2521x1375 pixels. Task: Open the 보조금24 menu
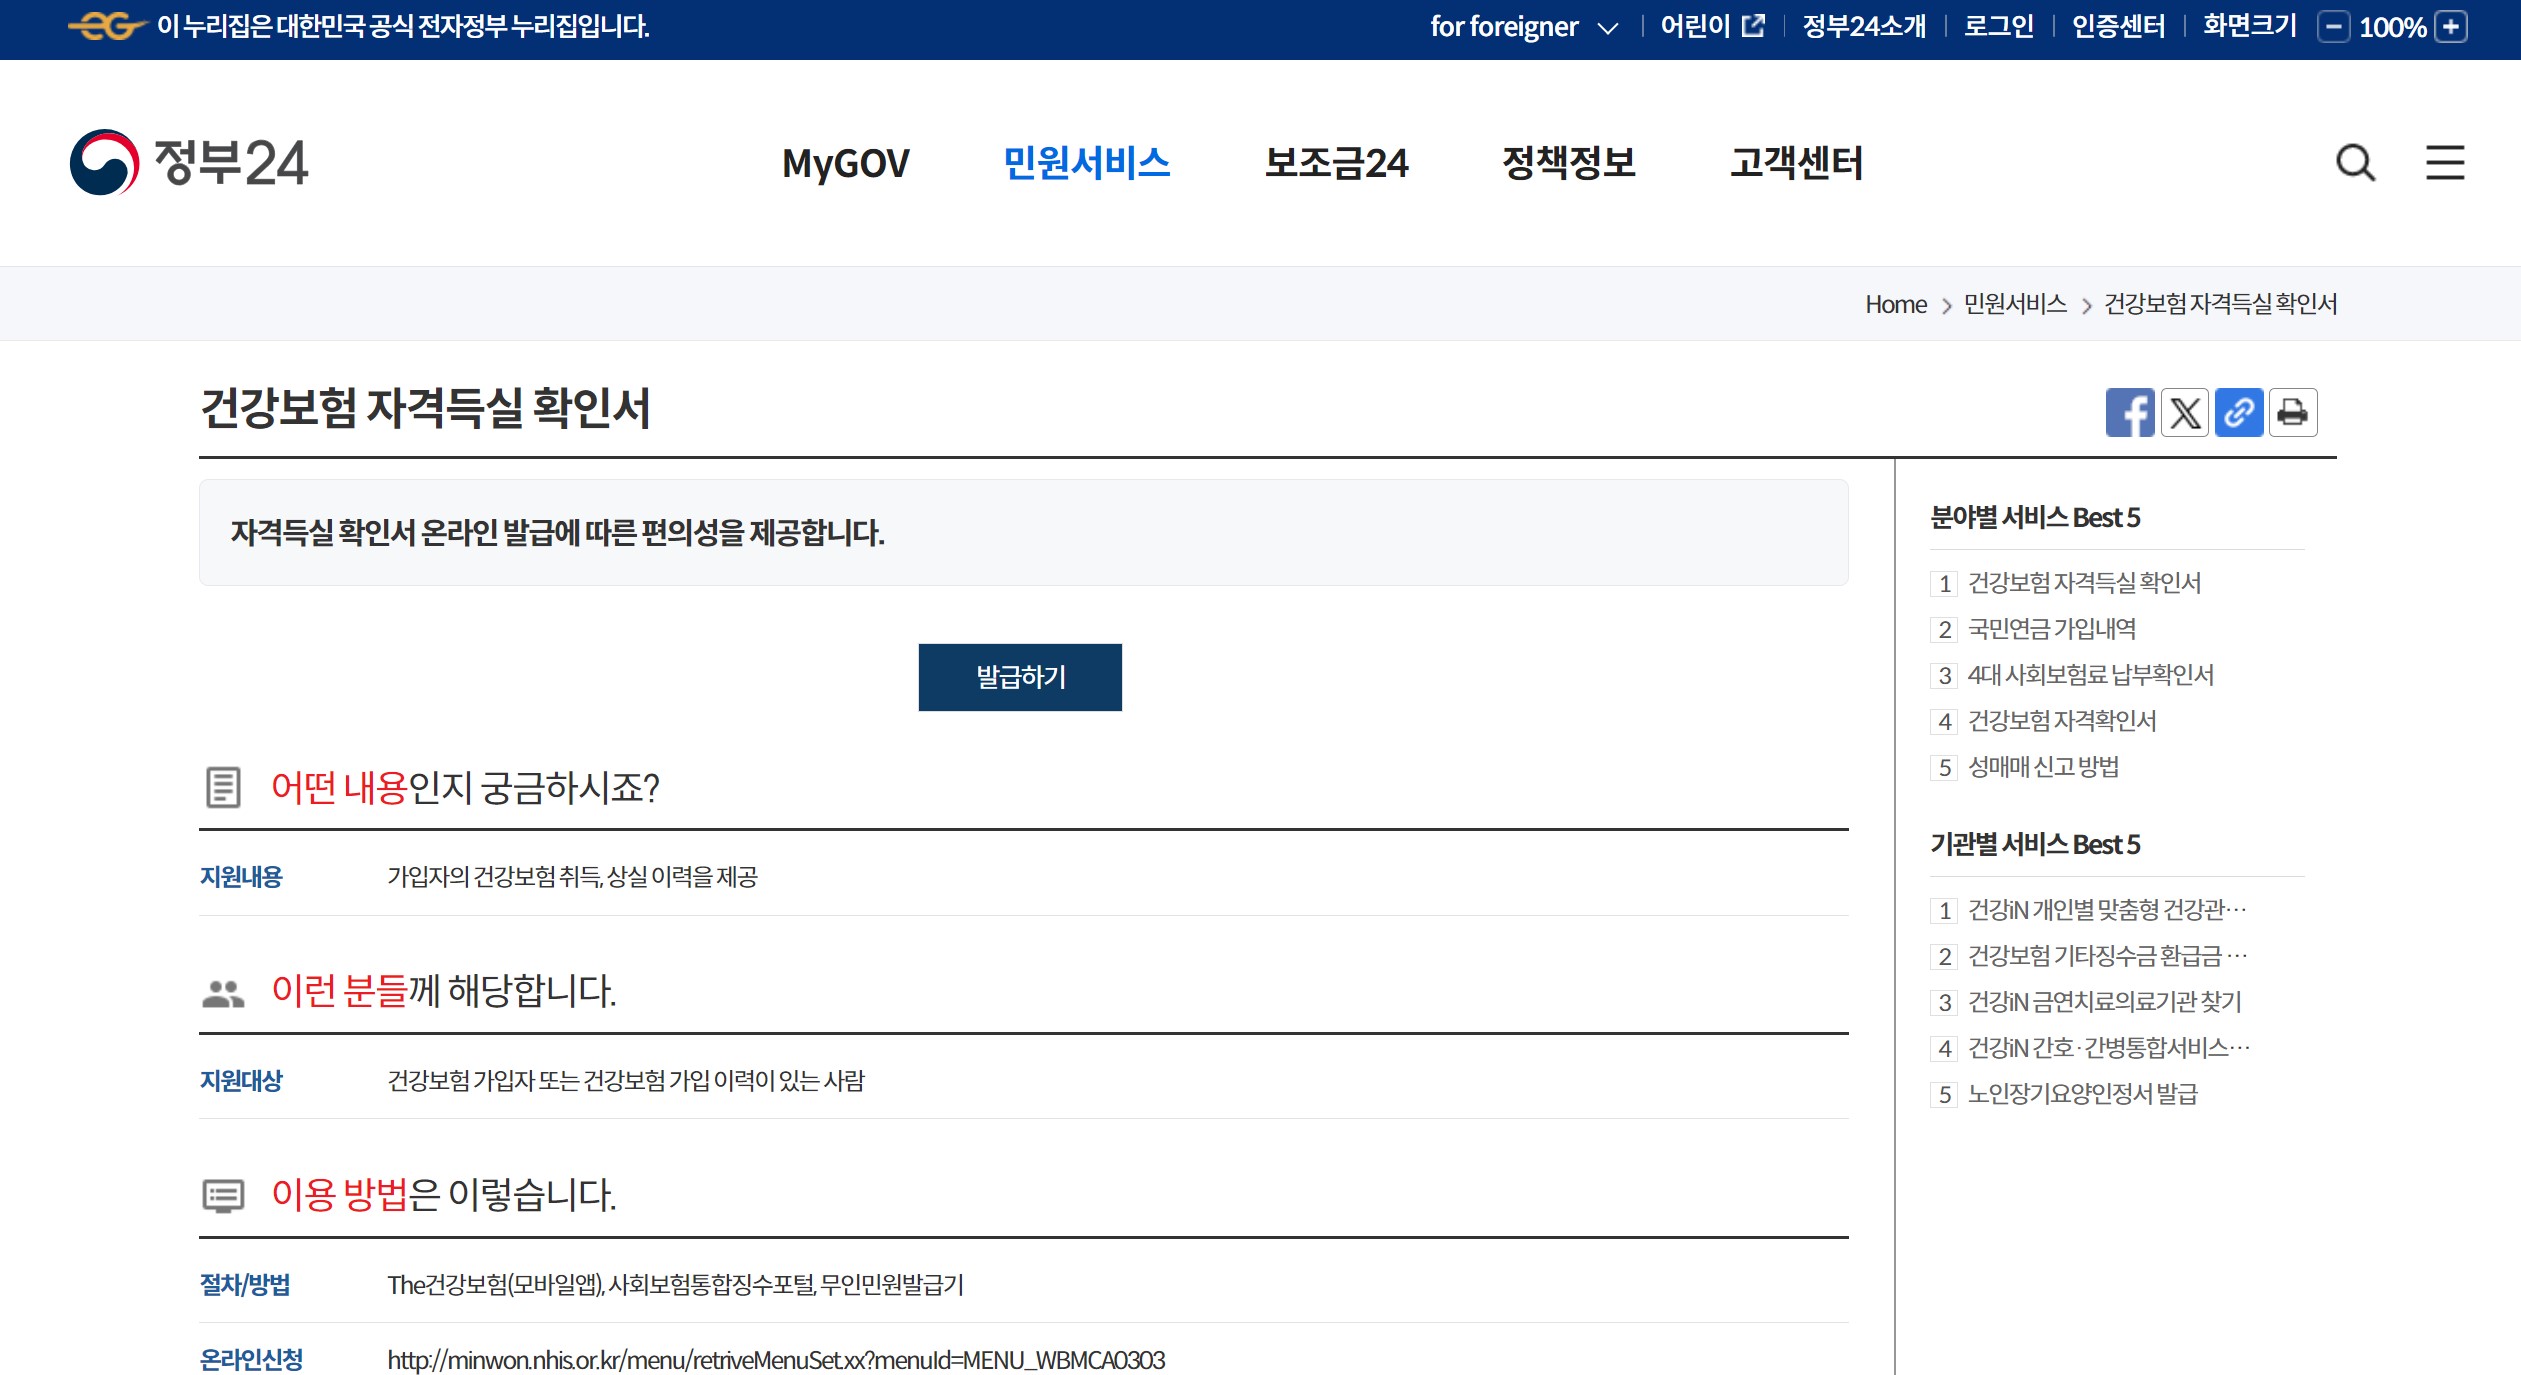tap(1336, 163)
